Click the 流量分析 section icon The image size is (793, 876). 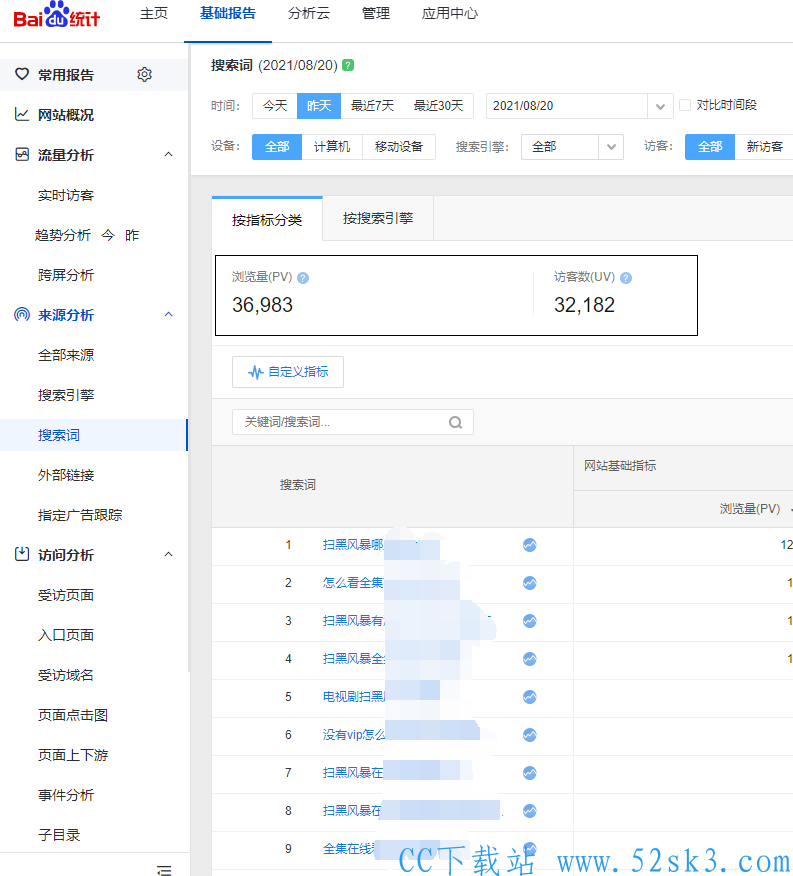pos(22,154)
